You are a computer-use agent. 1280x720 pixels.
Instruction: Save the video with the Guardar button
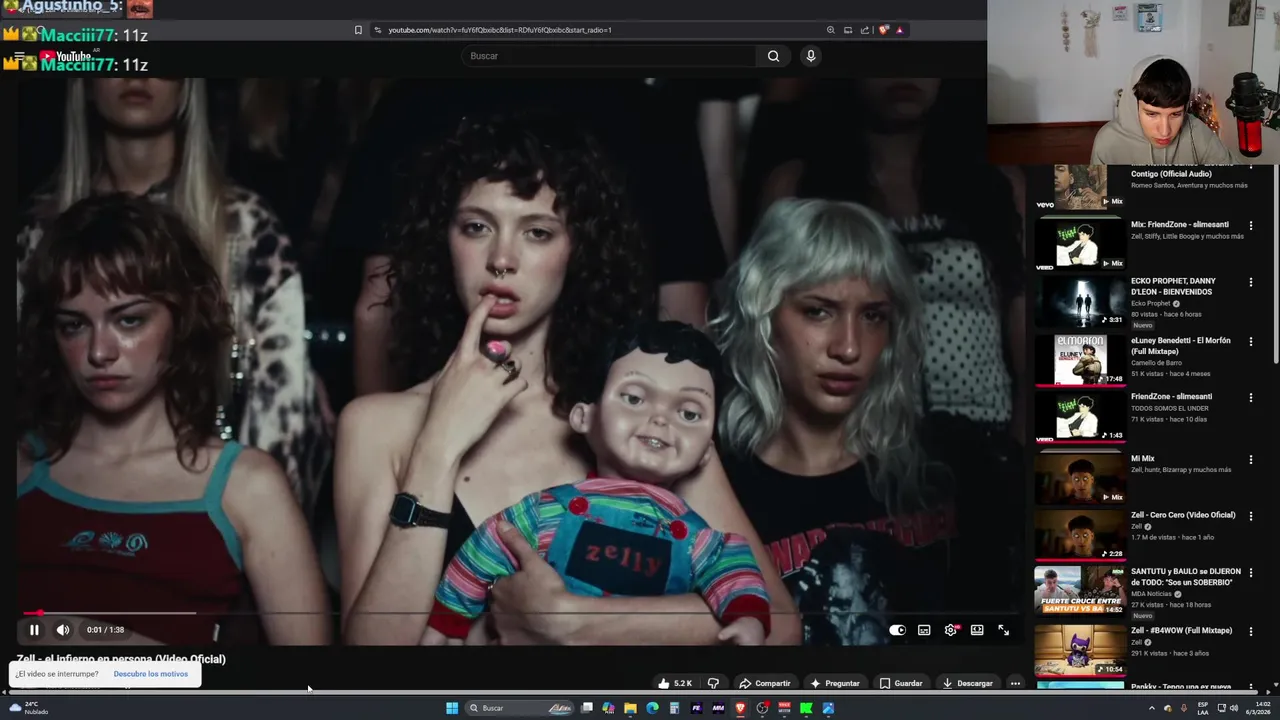901,683
